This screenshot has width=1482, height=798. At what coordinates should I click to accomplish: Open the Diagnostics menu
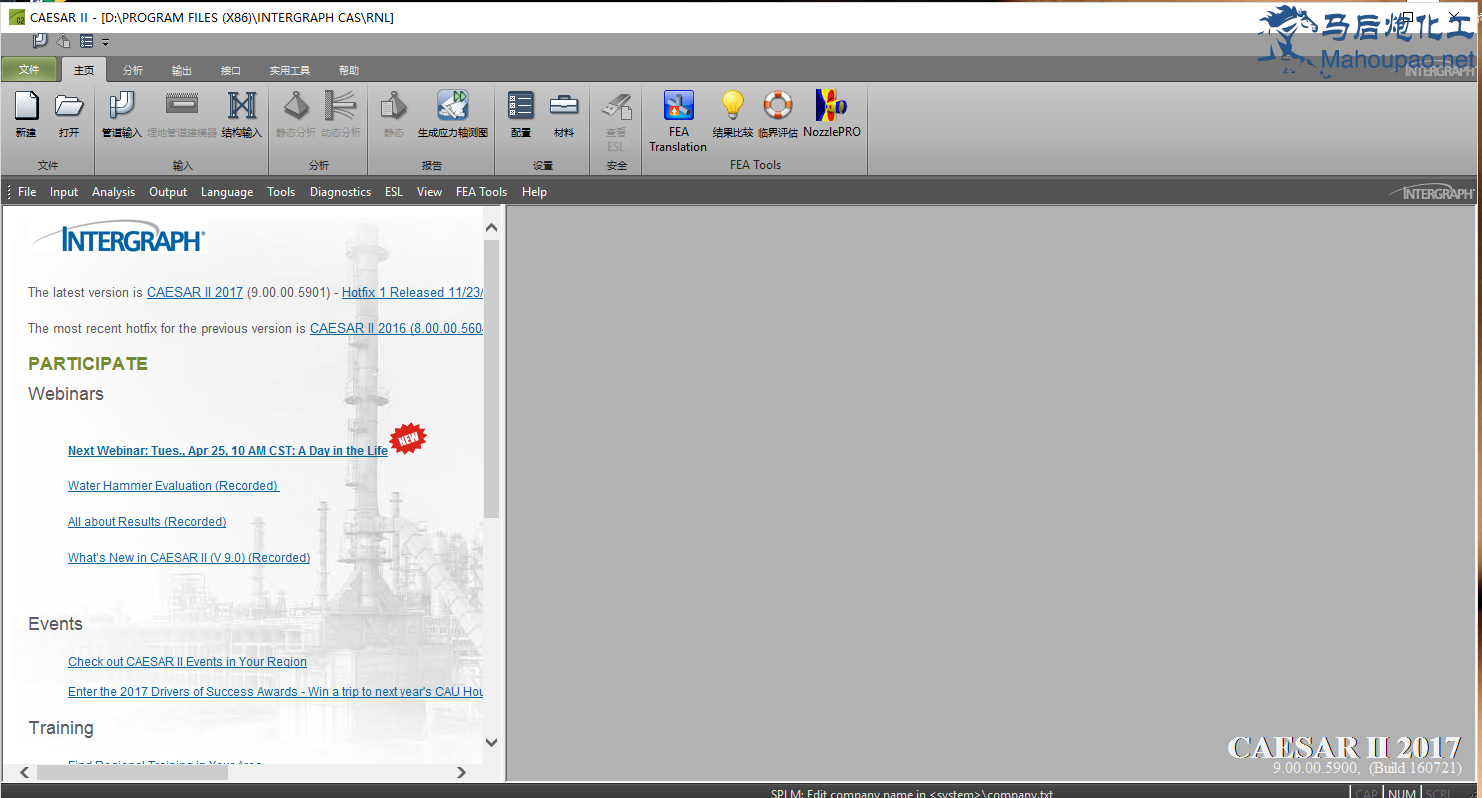pyautogui.click(x=340, y=192)
